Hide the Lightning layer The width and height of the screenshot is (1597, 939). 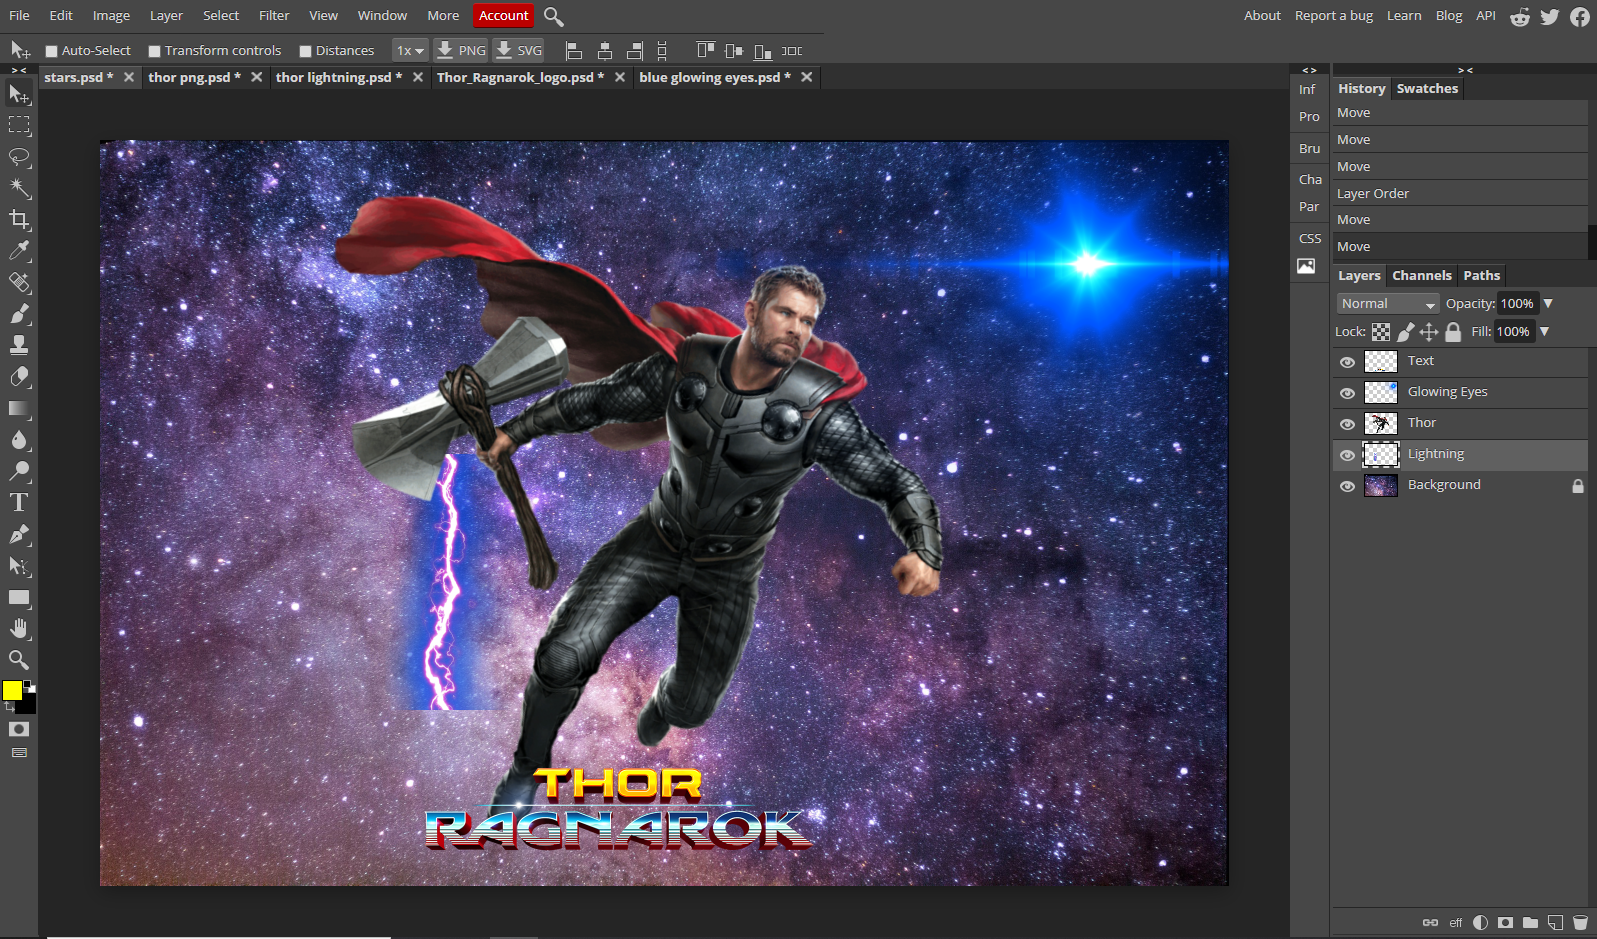point(1347,455)
